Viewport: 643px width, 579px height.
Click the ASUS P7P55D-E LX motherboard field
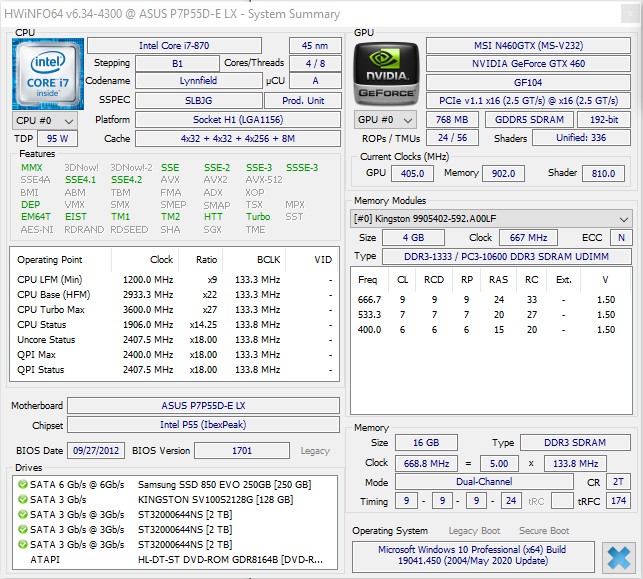click(203, 406)
